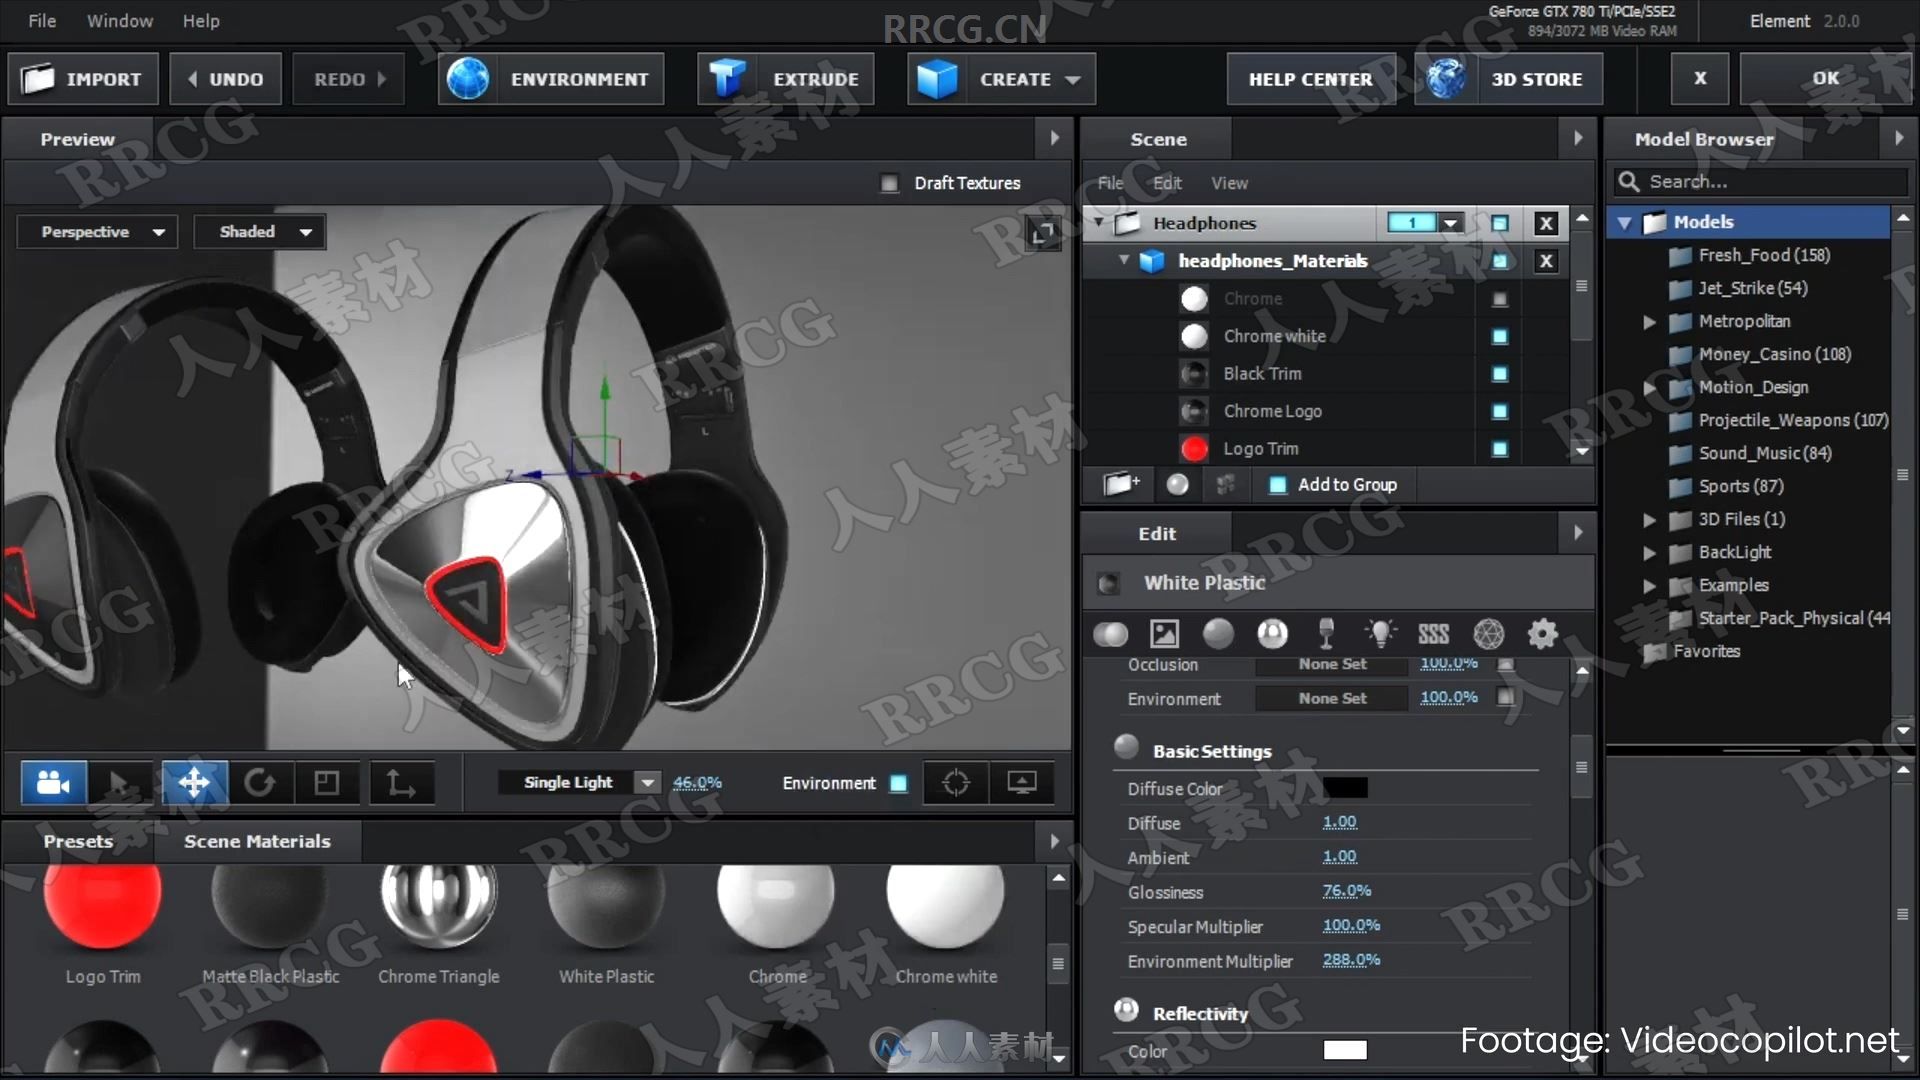Select the arrow selection tool
This screenshot has height=1080, width=1920.
click(120, 783)
